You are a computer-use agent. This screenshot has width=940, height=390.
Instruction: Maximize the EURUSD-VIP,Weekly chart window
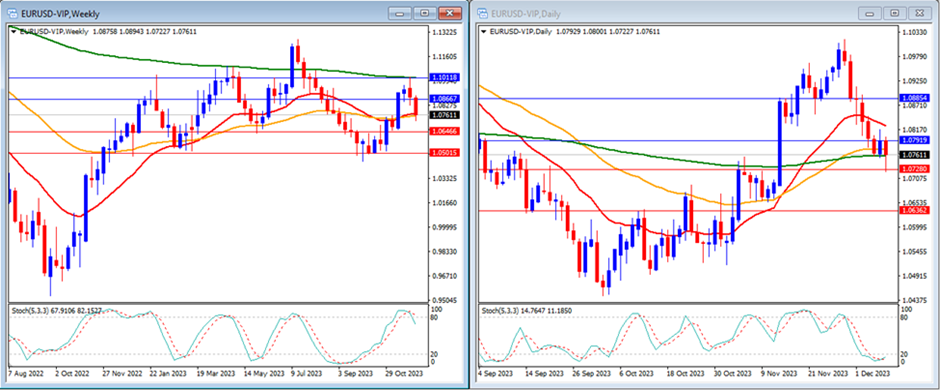(425, 13)
